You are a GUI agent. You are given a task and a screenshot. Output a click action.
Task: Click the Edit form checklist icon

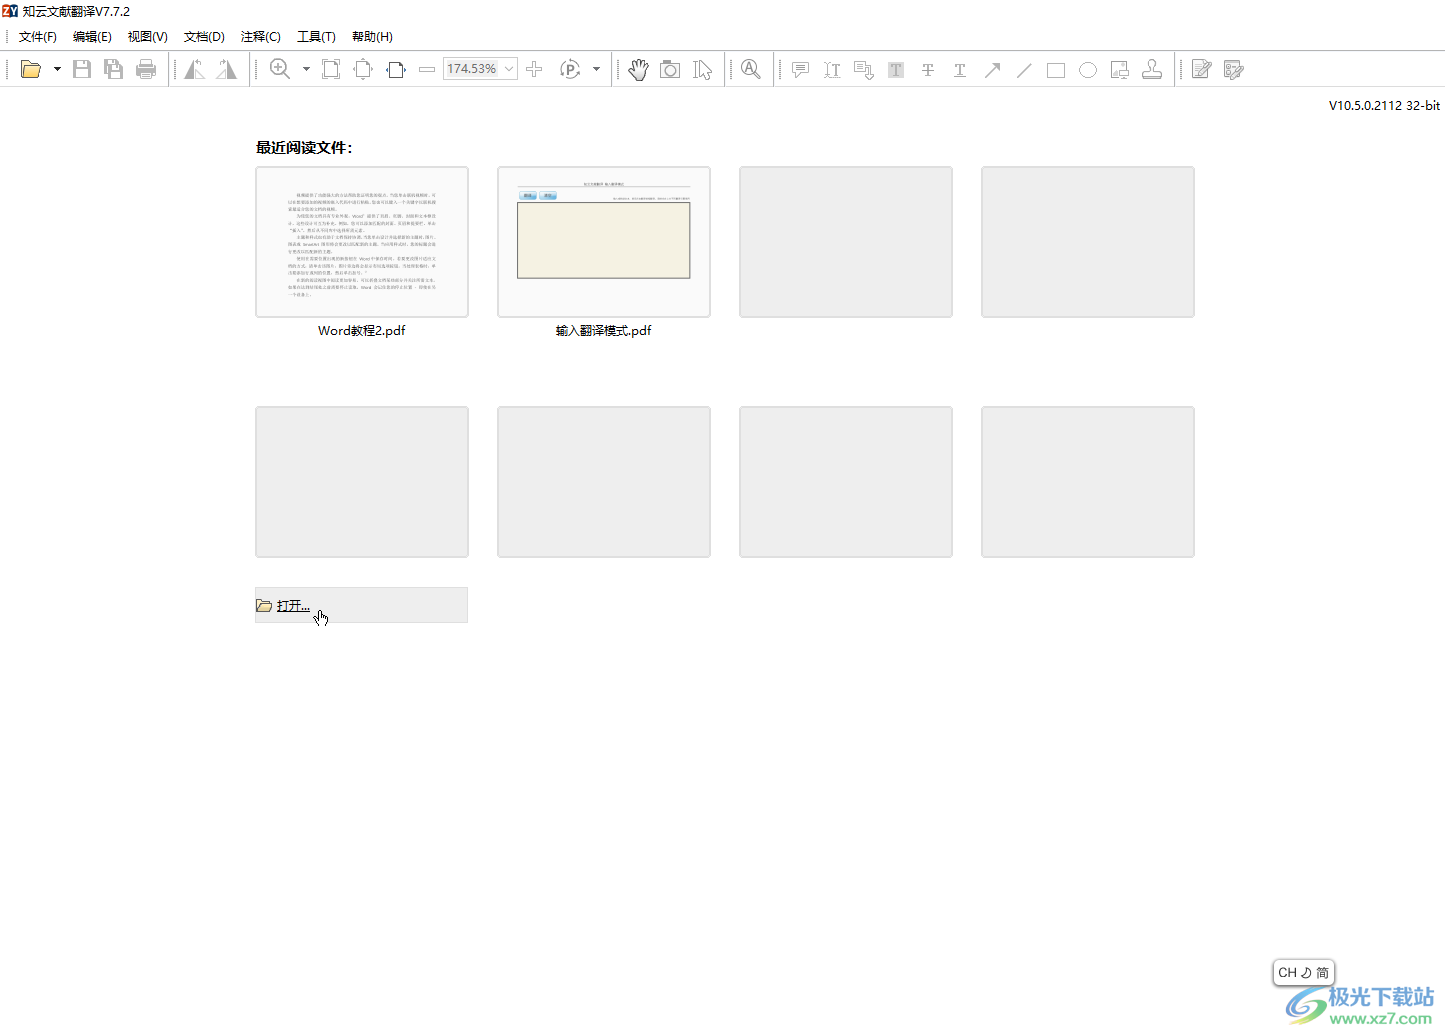[x=1234, y=69]
